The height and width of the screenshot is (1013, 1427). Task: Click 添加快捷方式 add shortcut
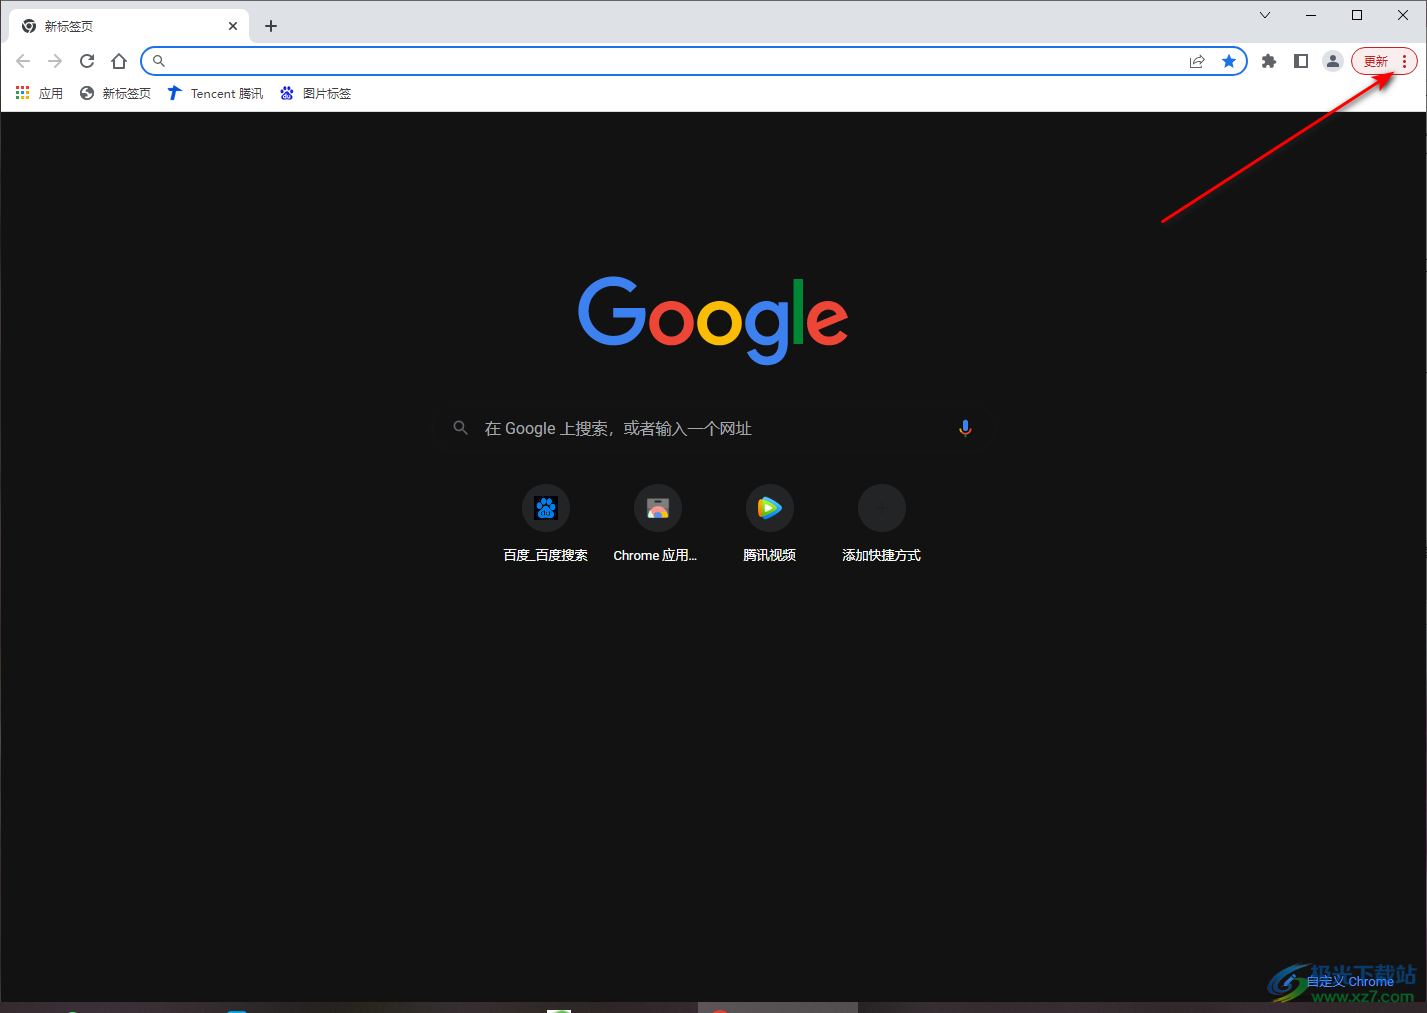tap(881, 524)
